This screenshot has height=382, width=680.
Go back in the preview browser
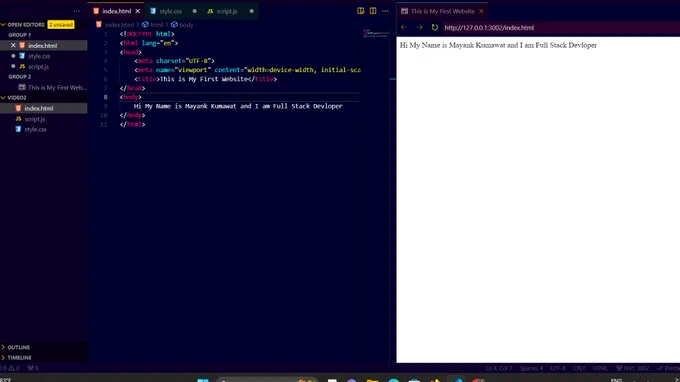pos(404,27)
